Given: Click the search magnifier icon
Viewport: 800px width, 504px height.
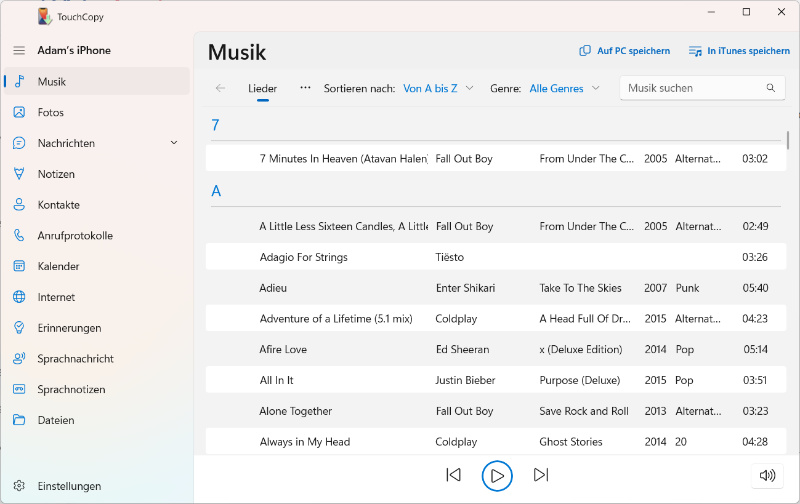Looking at the screenshot, I should click(770, 88).
